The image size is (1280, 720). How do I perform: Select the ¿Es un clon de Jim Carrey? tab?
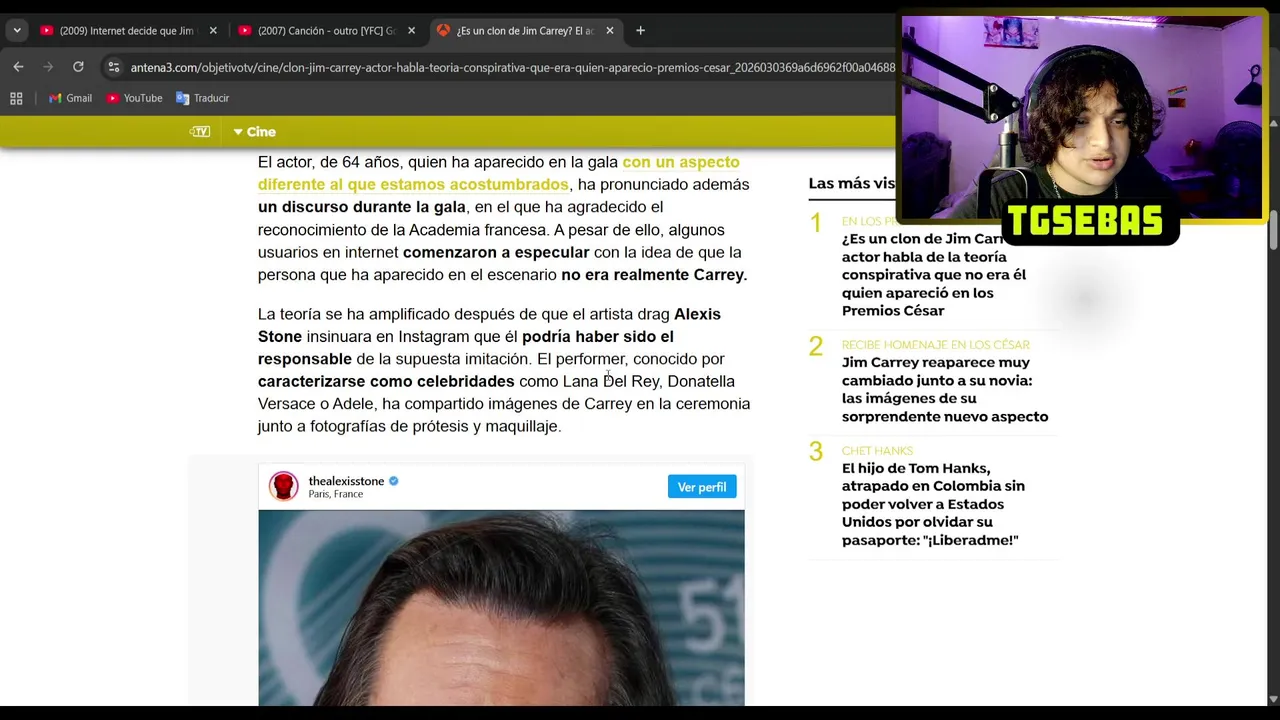click(524, 31)
